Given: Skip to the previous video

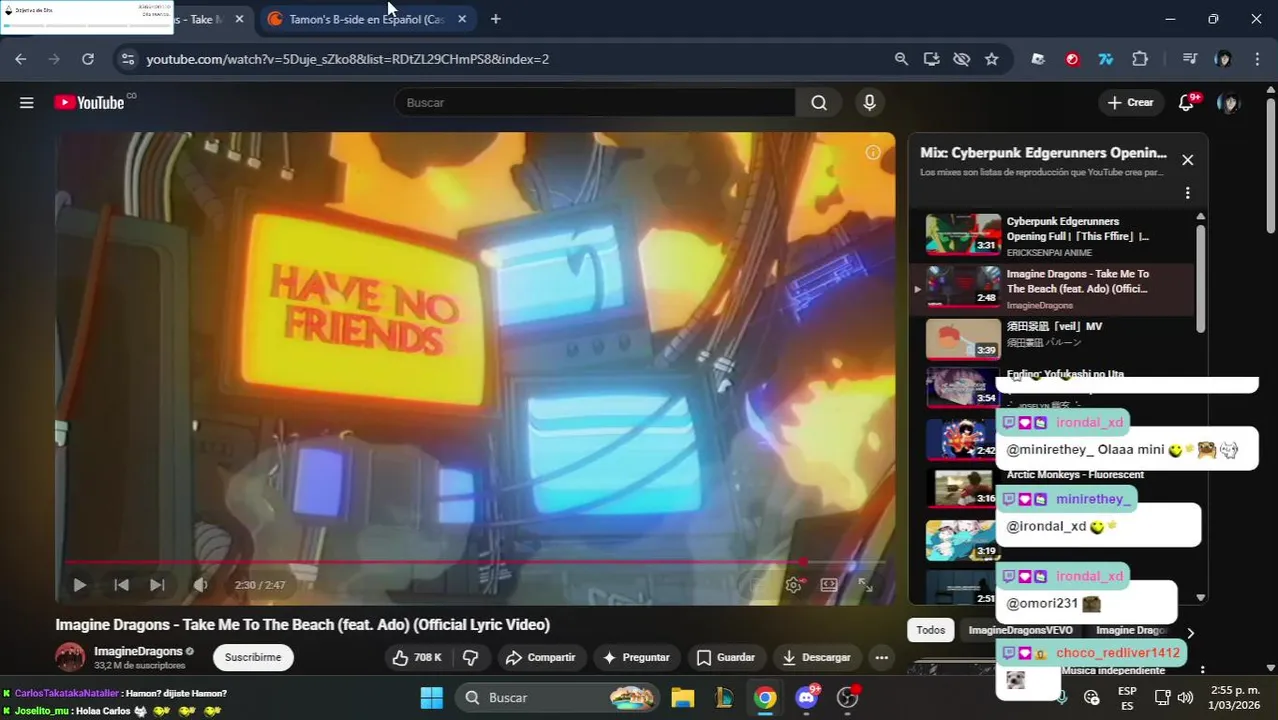Looking at the screenshot, I should pyautogui.click(x=121, y=585).
